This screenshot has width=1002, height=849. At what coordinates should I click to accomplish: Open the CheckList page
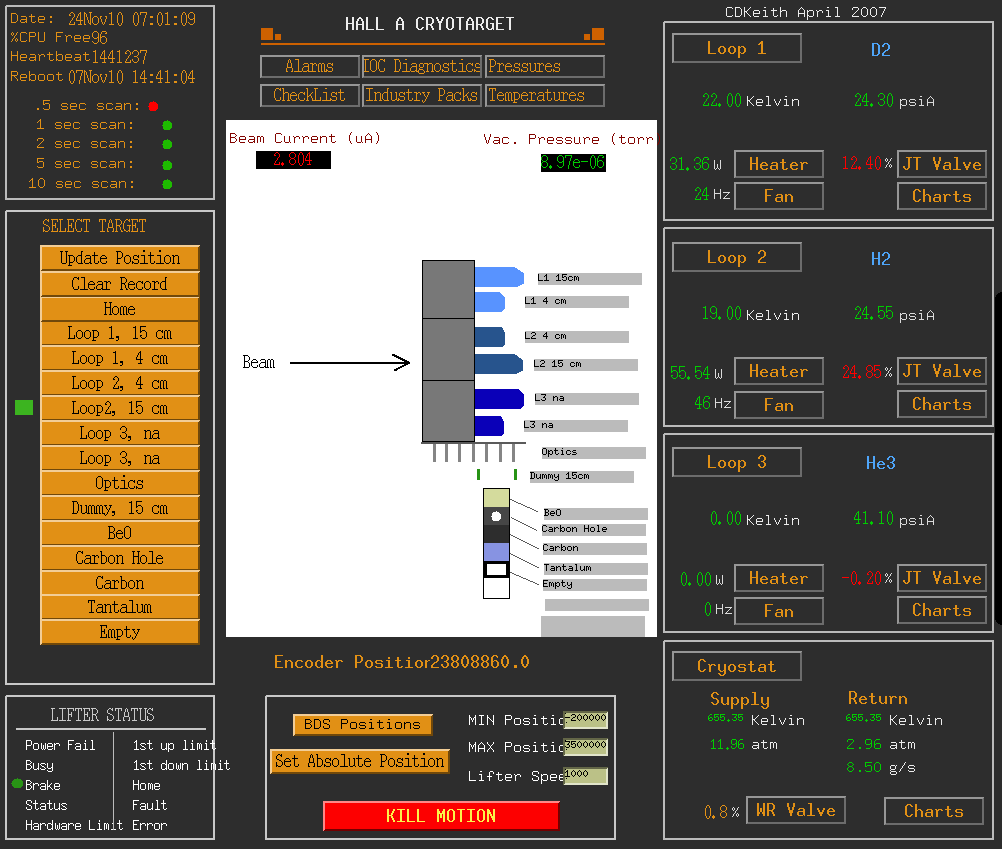click(309, 95)
